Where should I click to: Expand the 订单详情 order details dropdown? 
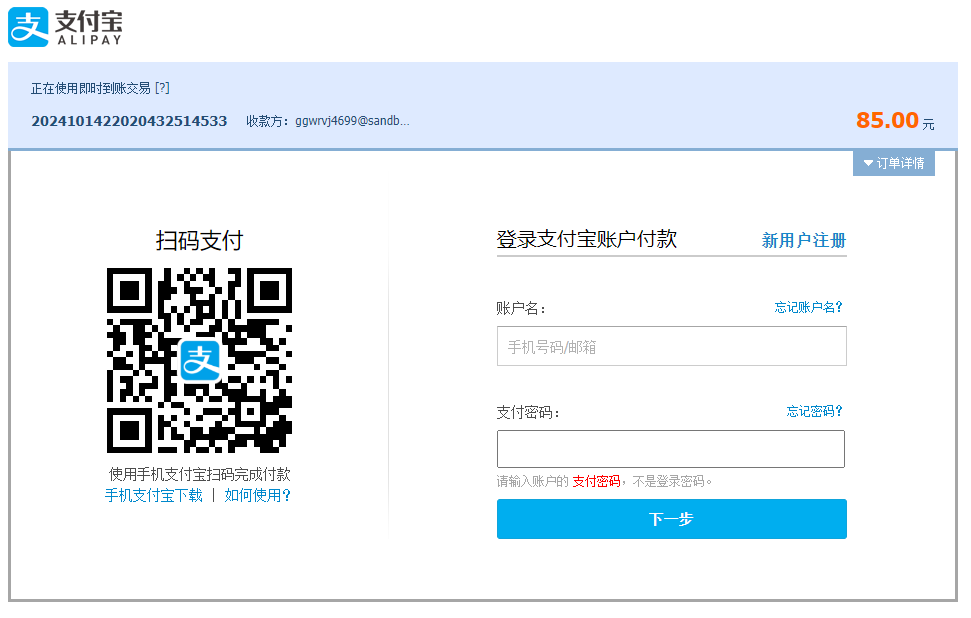[x=894, y=163]
